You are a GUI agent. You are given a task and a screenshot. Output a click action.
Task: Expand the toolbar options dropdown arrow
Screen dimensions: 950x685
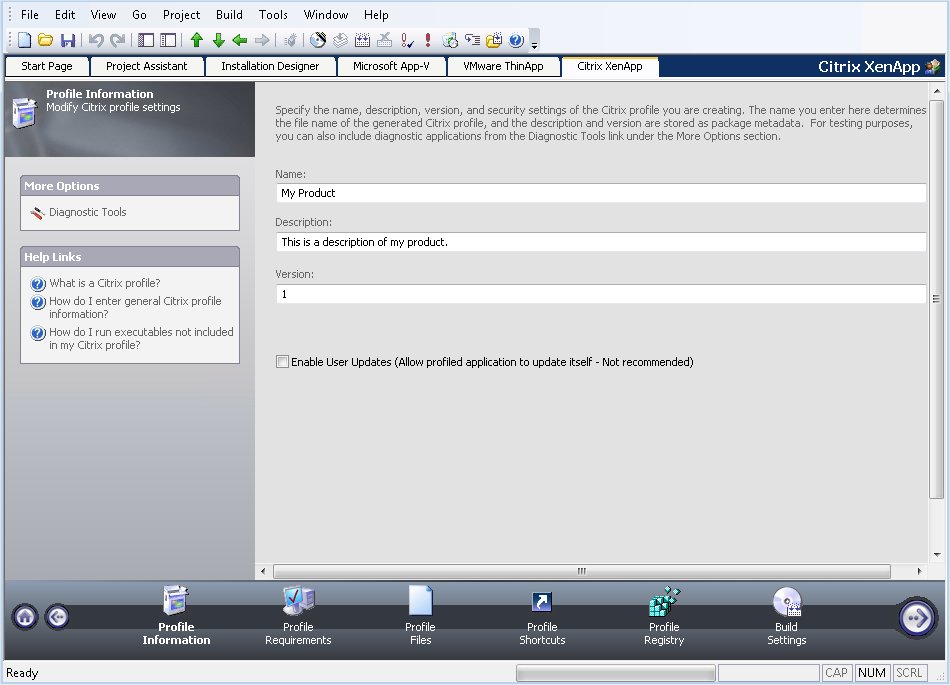(x=535, y=44)
